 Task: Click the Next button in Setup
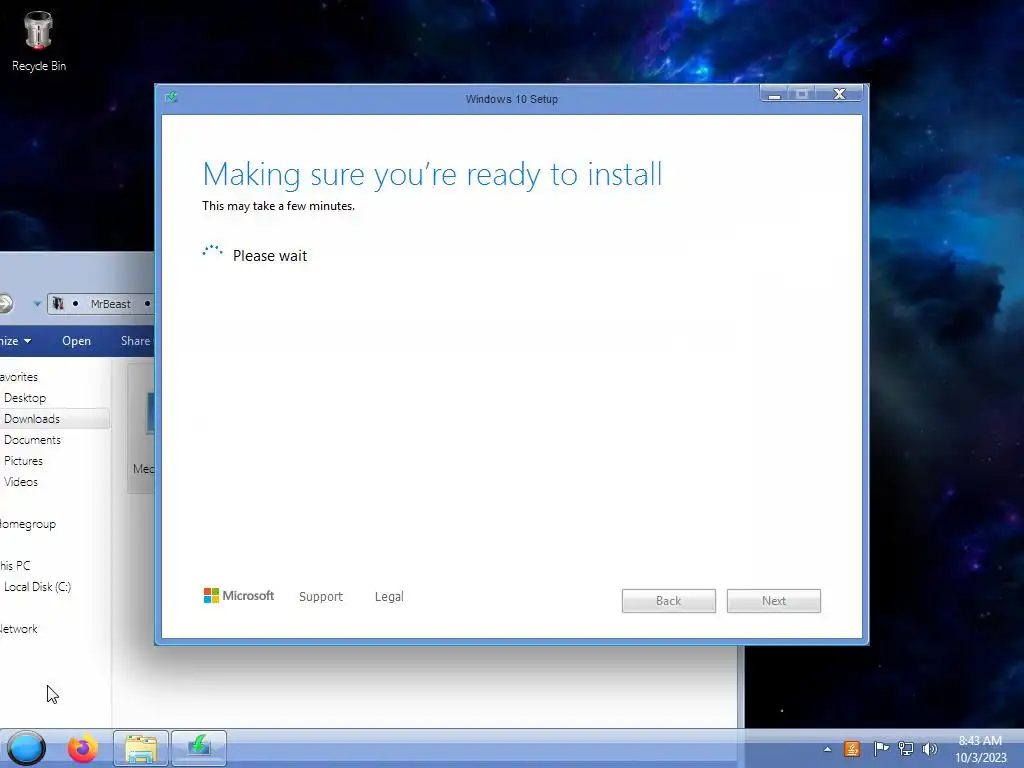[774, 601]
